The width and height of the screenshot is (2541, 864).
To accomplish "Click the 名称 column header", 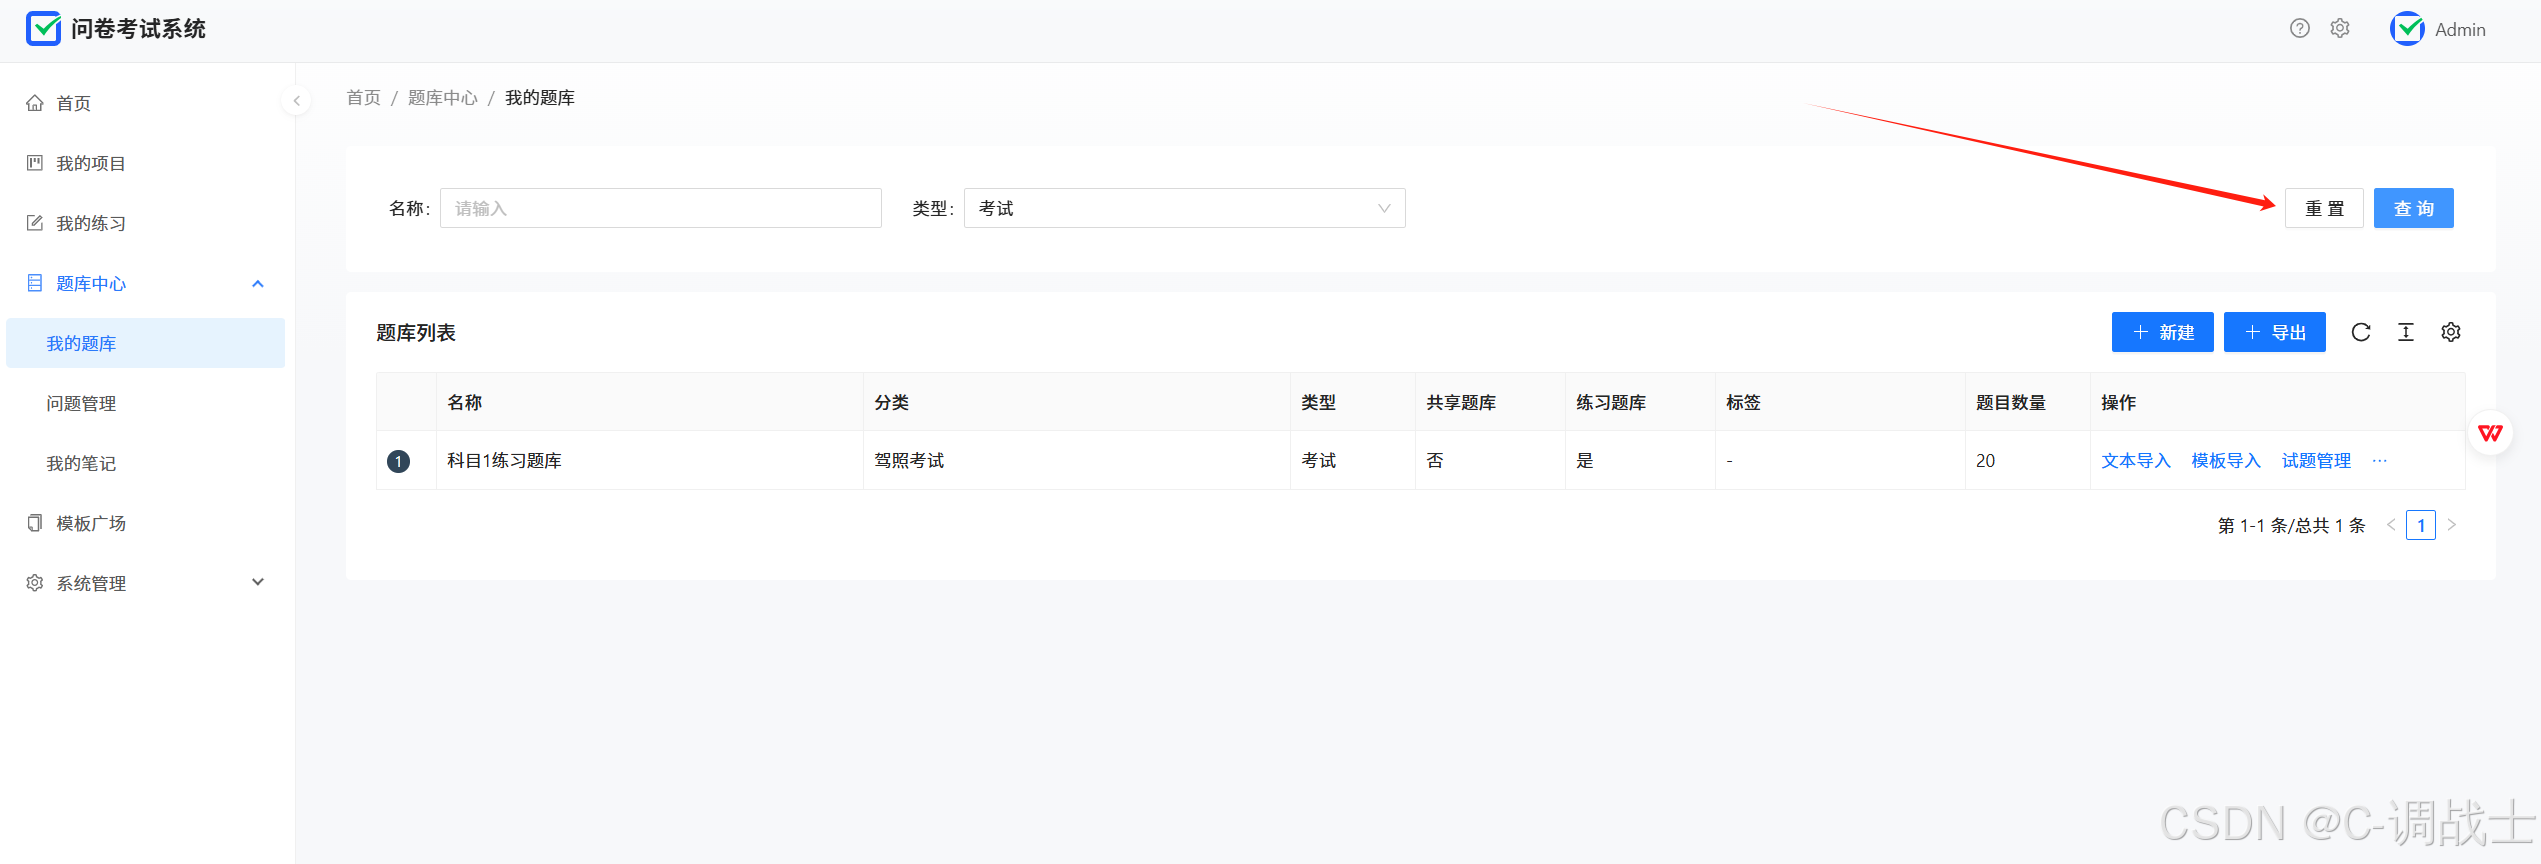I will tap(649, 402).
